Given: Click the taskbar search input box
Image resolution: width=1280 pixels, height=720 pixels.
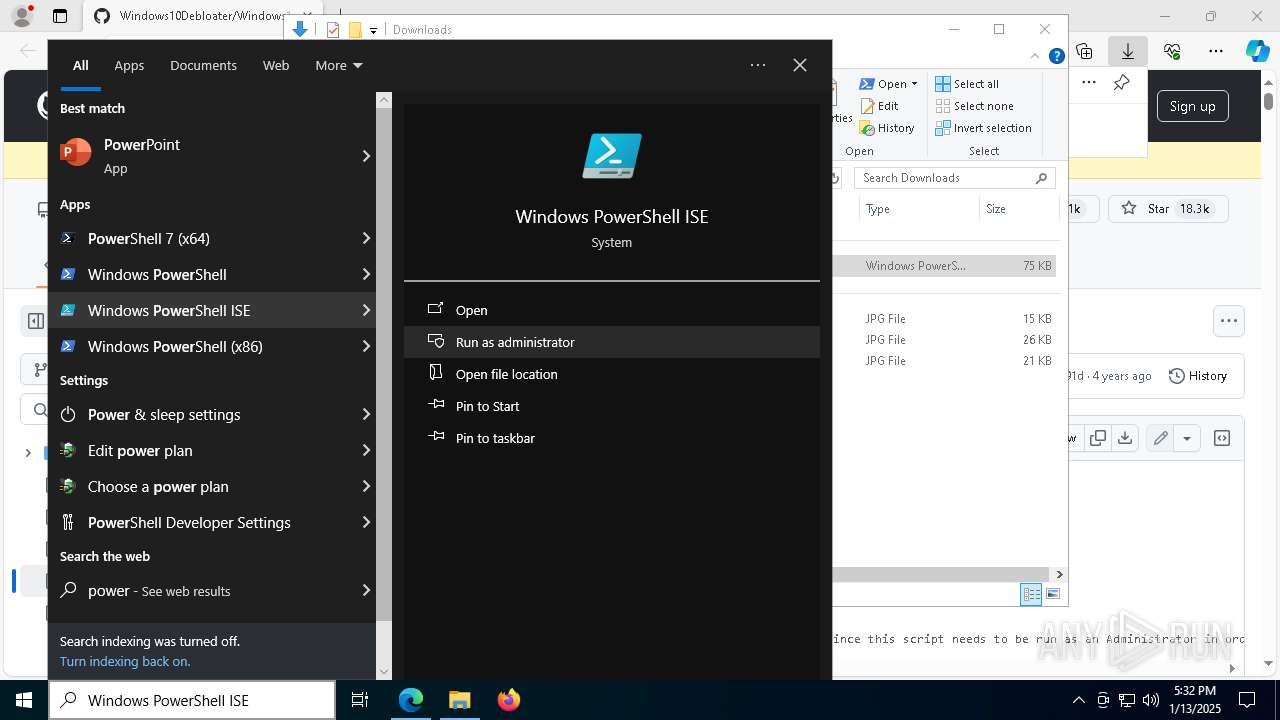Looking at the screenshot, I should tap(192, 700).
